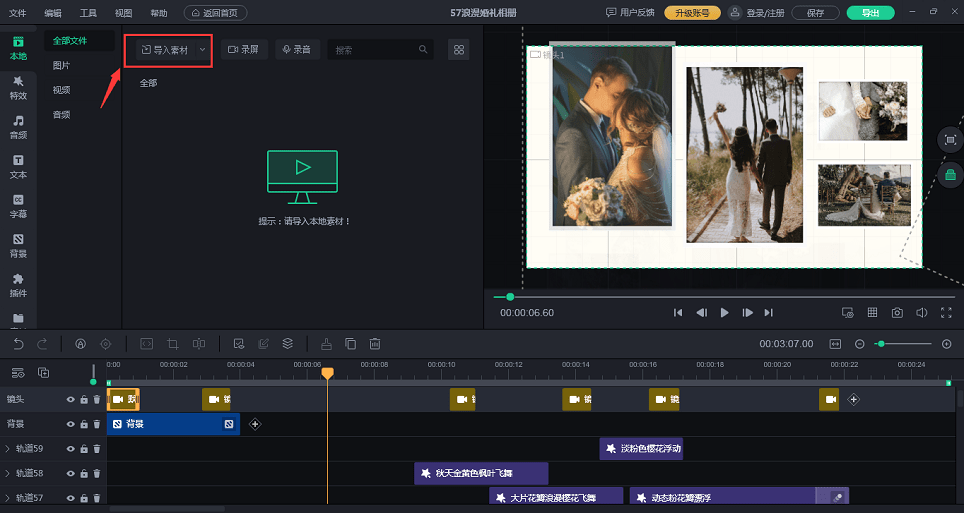Click the 搜索 search input field
The height and width of the screenshot is (513, 964).
point(381,50)
